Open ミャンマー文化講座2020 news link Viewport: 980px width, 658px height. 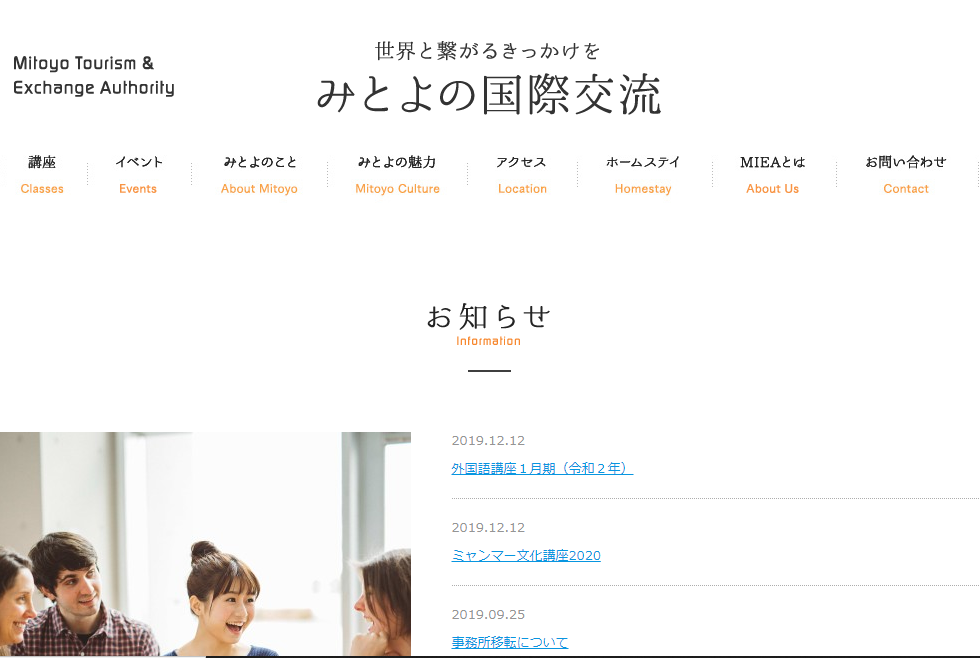[526, 556]
